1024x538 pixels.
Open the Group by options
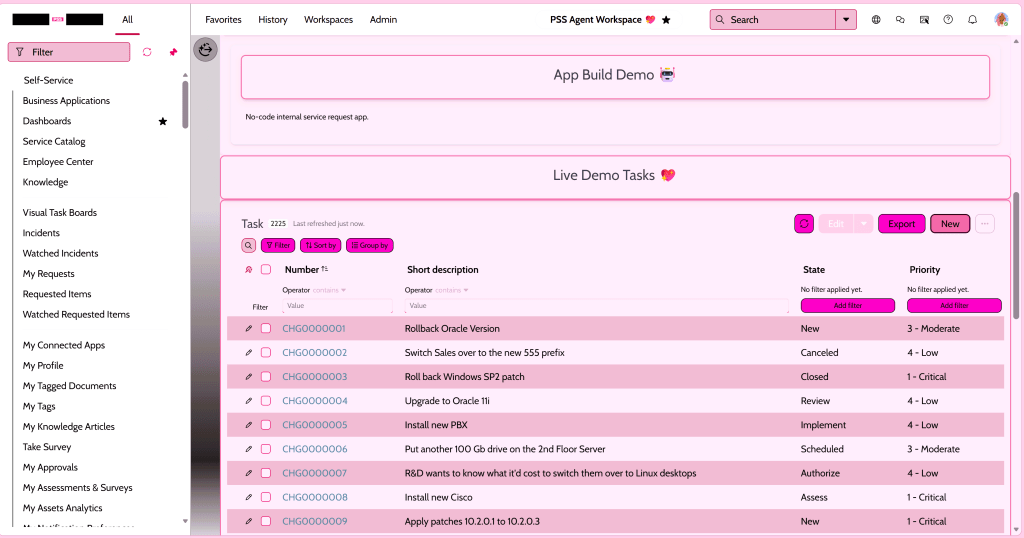[369, 245]
